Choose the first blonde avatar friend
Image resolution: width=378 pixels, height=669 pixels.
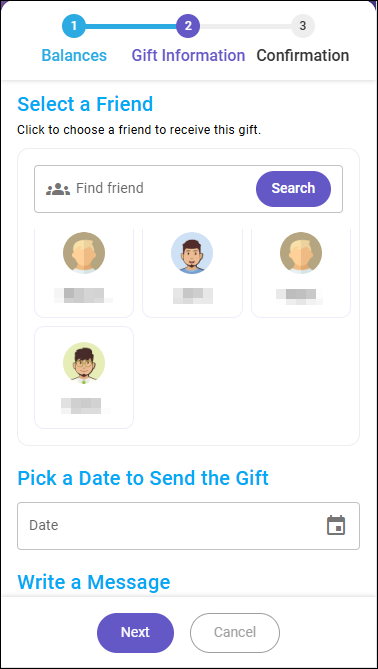pyautogui.click(x=84, y=253)
